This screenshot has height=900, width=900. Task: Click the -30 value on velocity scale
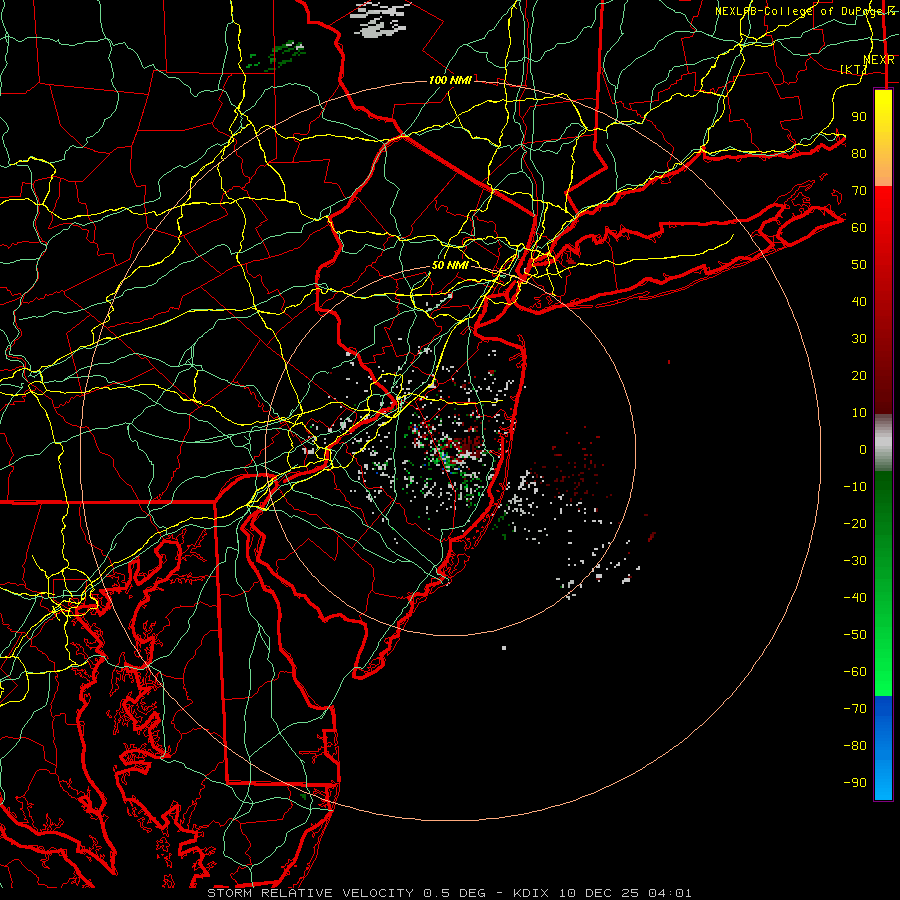855,561
